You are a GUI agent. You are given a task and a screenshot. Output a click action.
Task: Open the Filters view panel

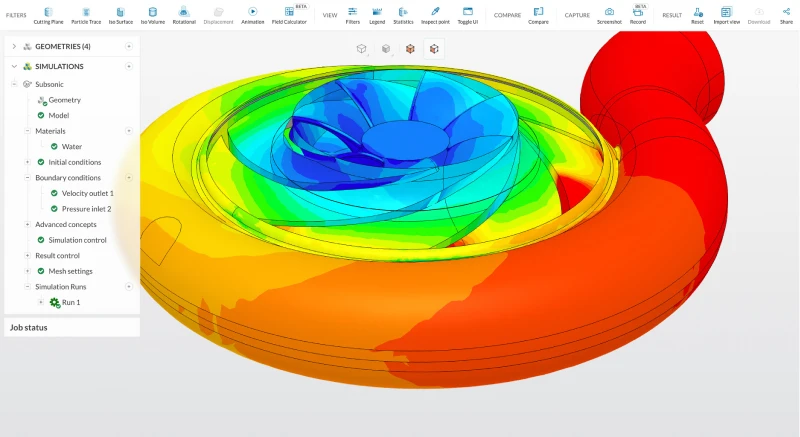point(353,16)
